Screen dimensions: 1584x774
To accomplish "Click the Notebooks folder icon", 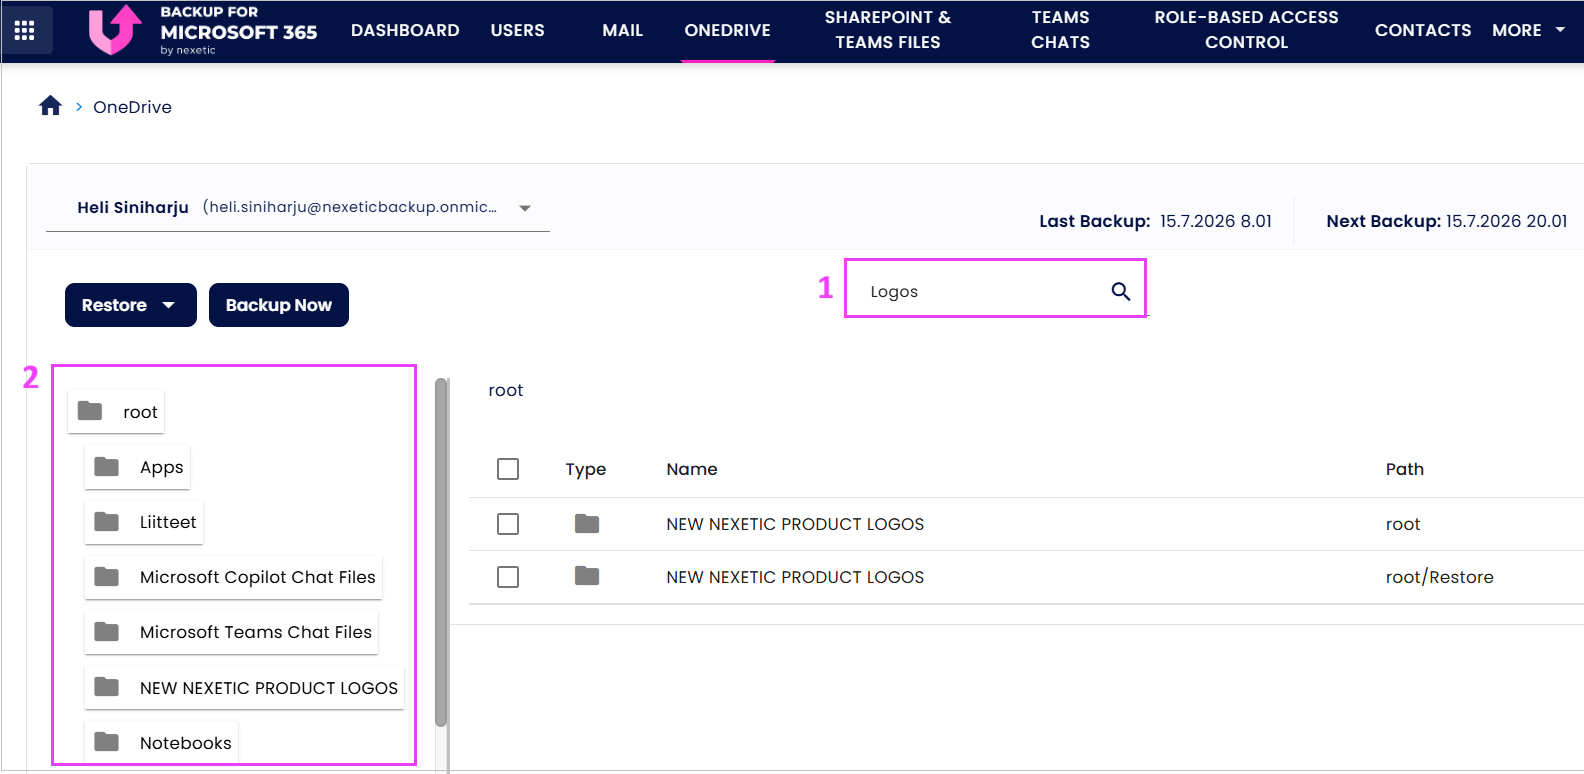I will [106, 742].
